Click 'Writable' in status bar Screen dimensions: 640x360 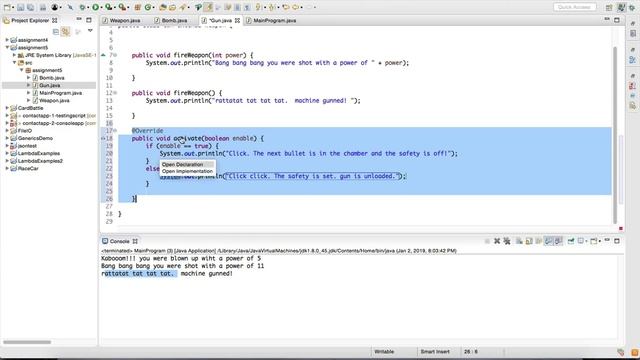tap(384, 351)
